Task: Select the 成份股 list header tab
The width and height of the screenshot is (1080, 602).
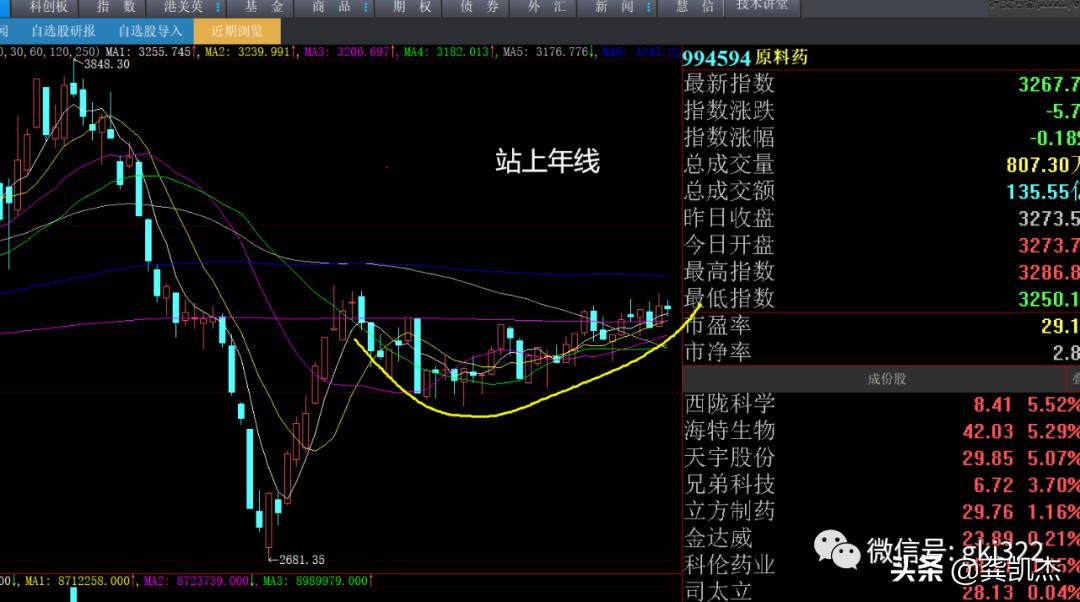Action: click(x=886, y=379)
